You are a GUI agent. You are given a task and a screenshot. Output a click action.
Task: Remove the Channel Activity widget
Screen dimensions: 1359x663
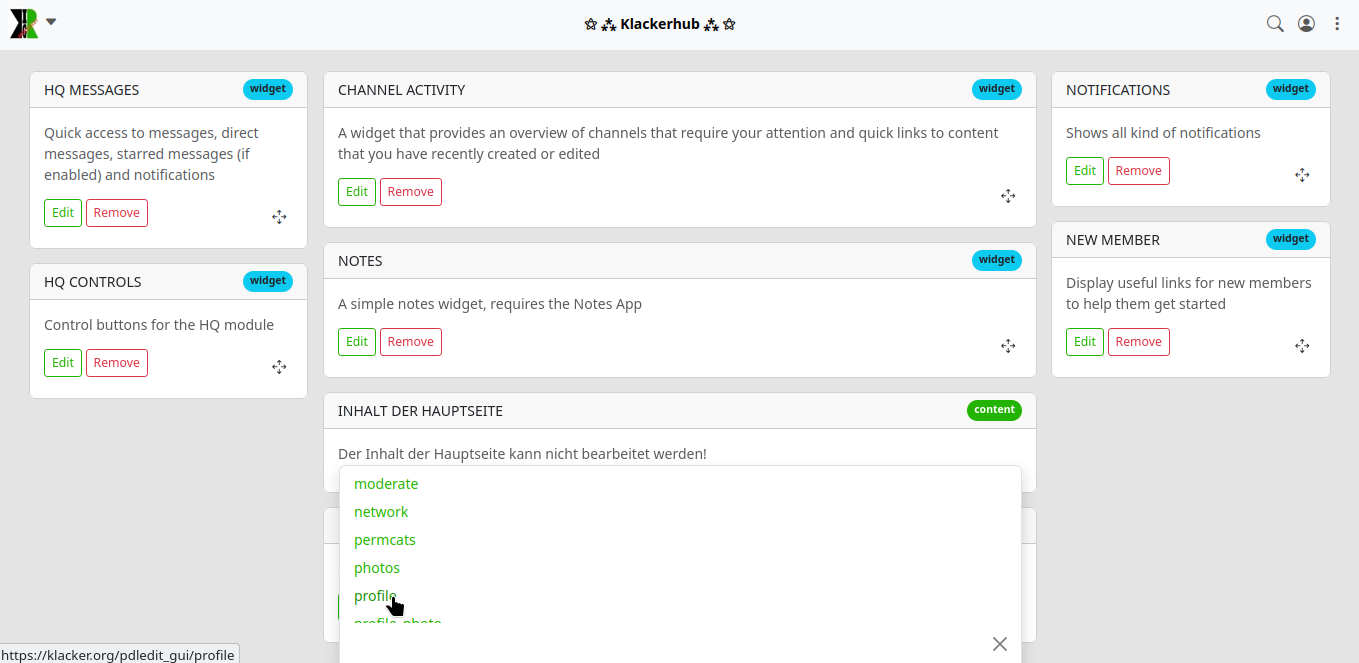tap(410, 192)
